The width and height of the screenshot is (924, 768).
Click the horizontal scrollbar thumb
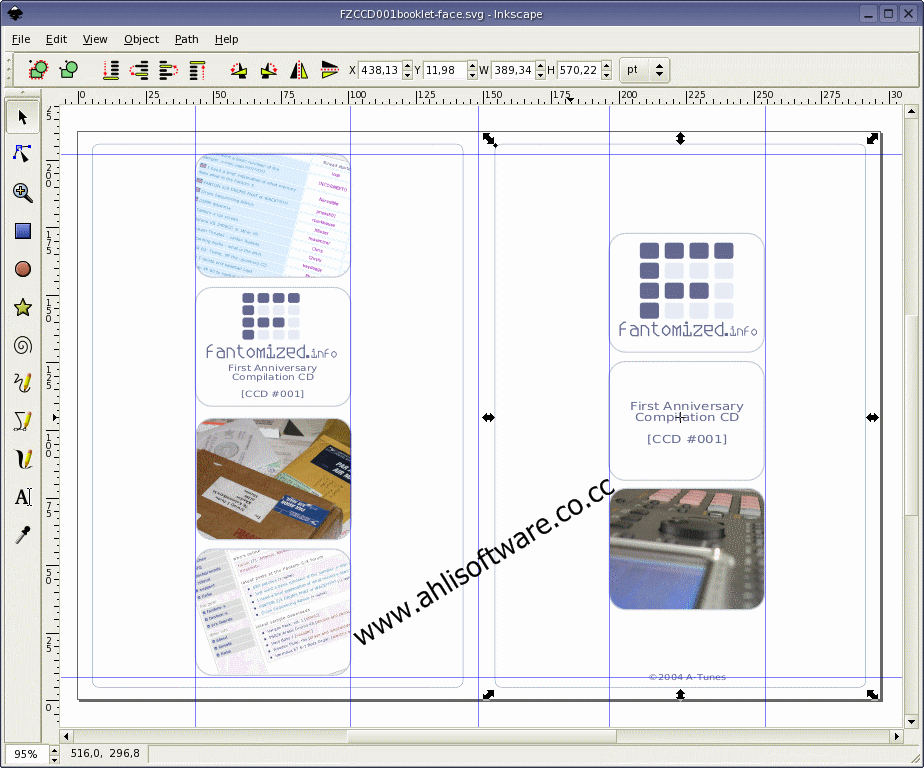click(481, 736)
